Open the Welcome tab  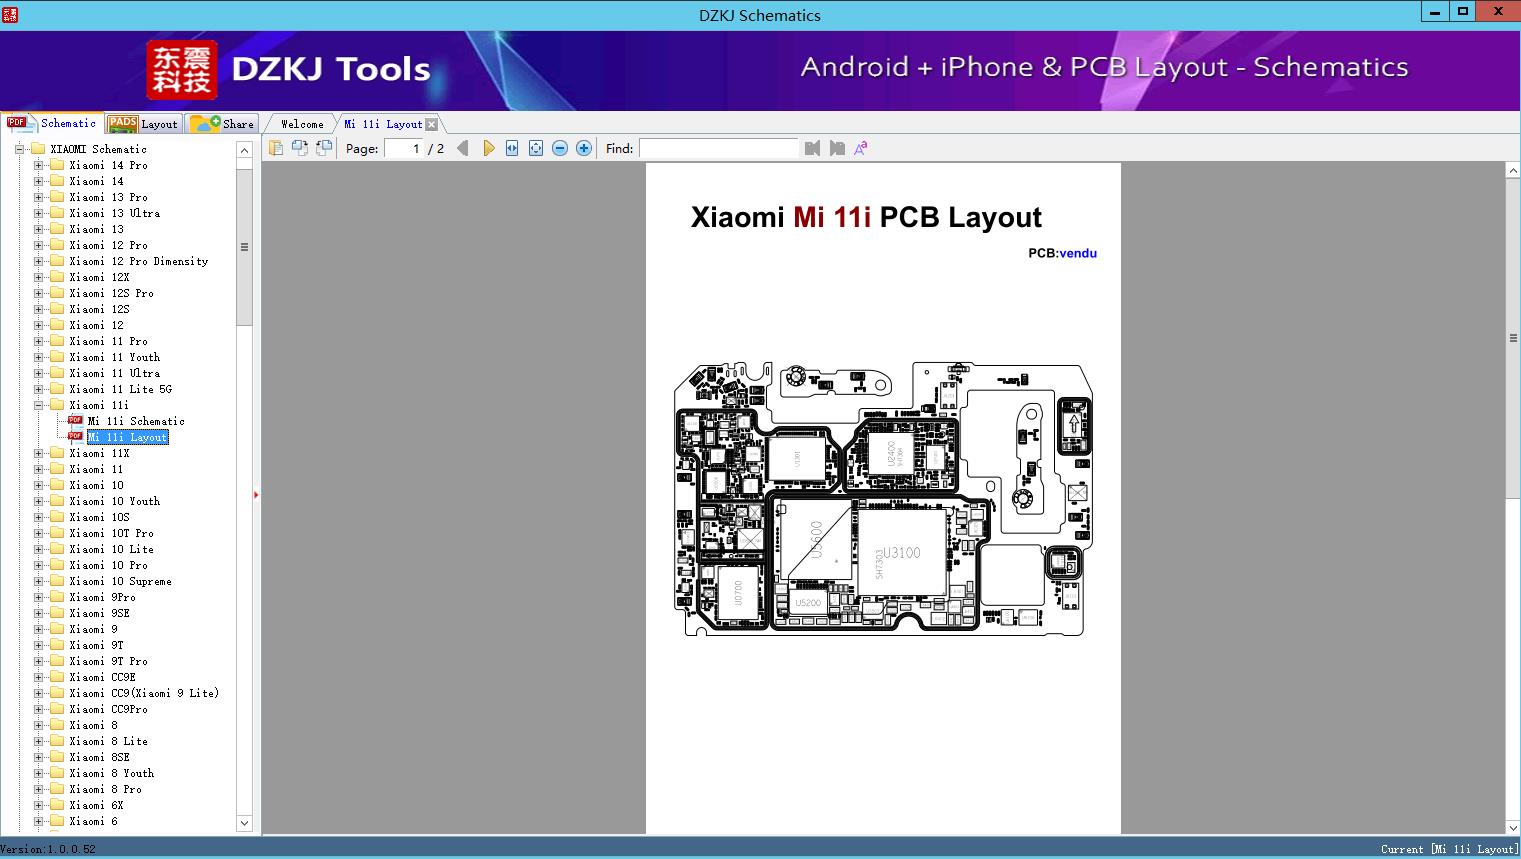tap(300, 123)
